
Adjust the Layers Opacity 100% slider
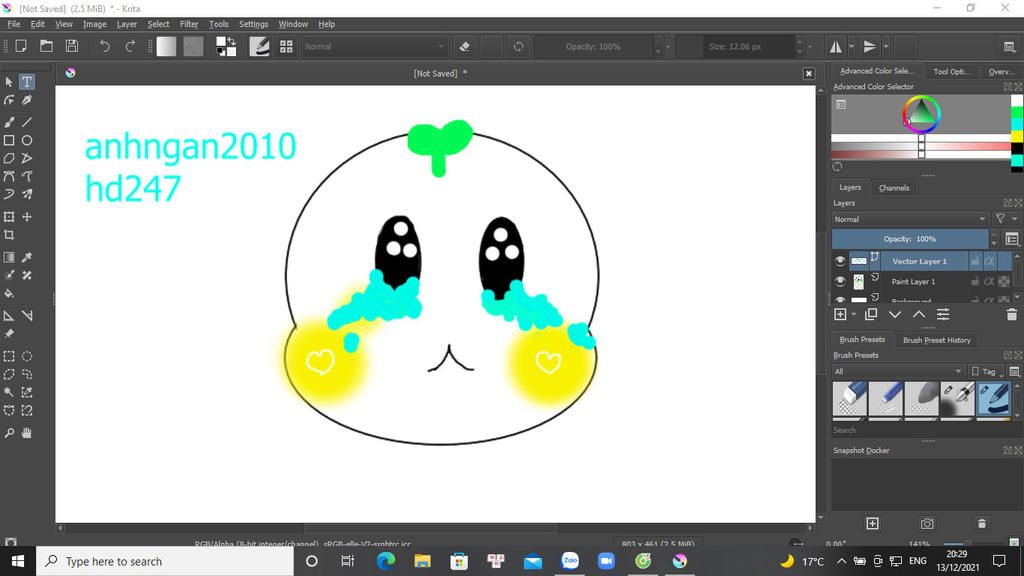[x=910, y=239]
